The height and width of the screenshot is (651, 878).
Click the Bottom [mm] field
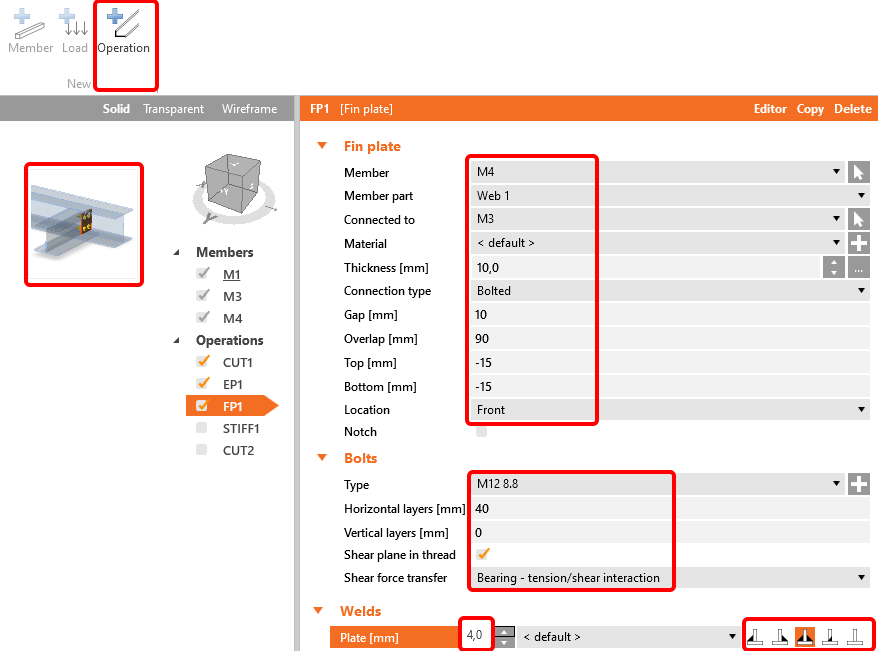tap(669, 386)
